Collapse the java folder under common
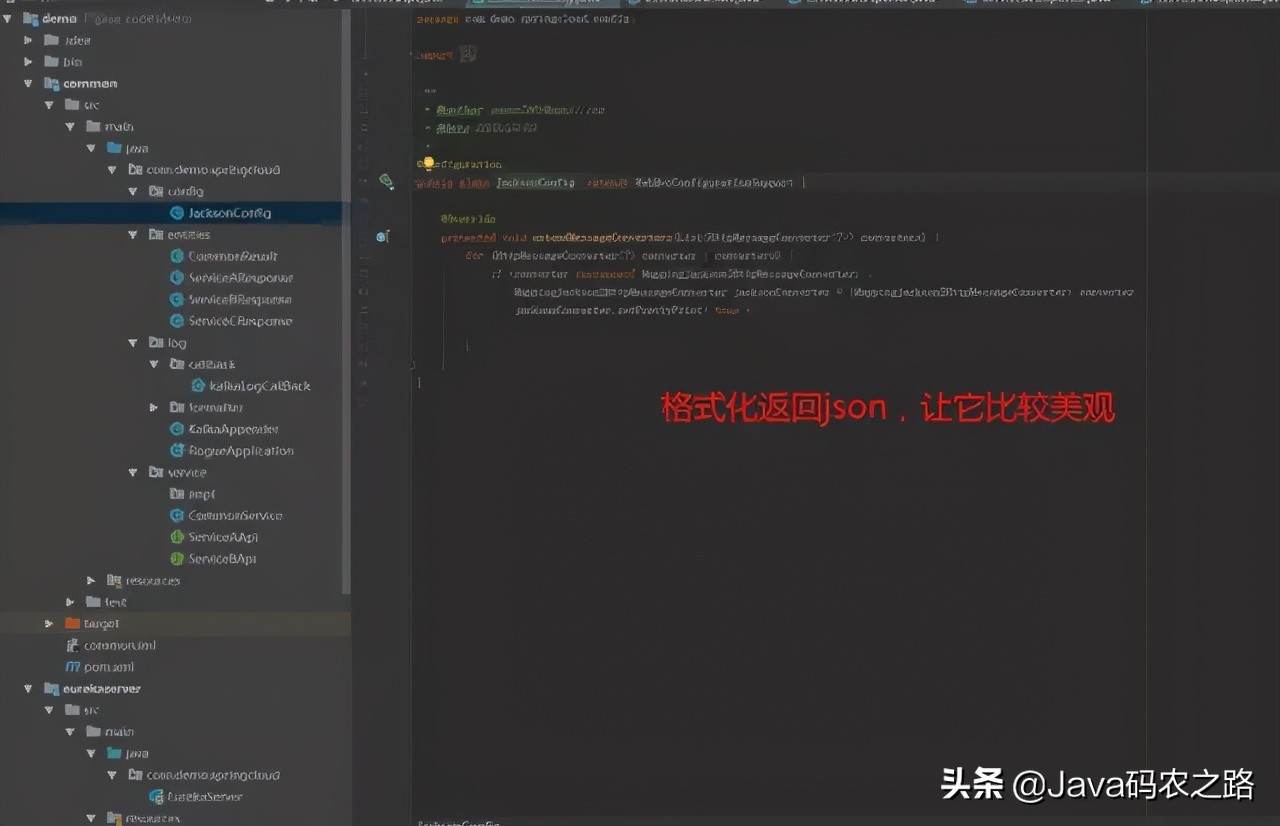Image resolution: width=1280 pixels, height=826 pixels. tap(91, 148)
